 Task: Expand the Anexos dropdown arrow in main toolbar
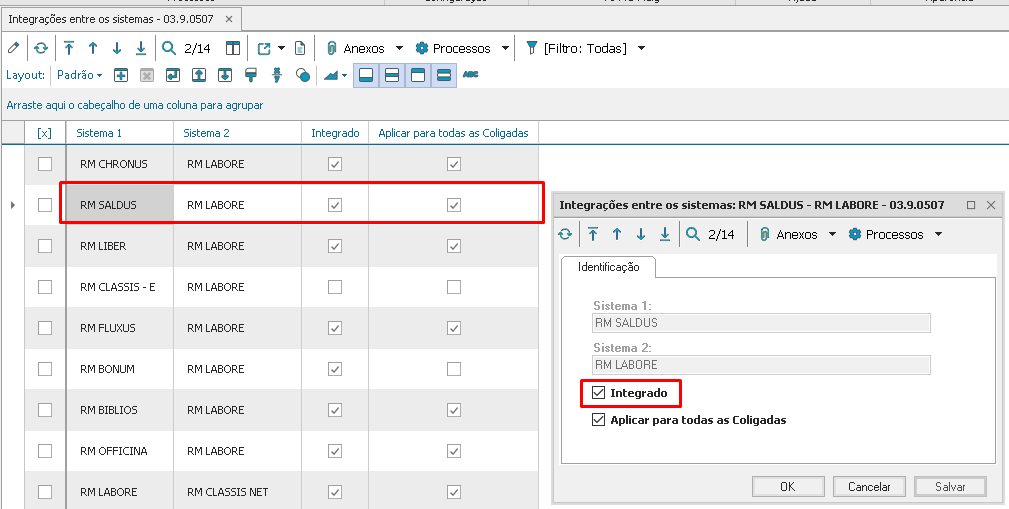click(399, 48)
